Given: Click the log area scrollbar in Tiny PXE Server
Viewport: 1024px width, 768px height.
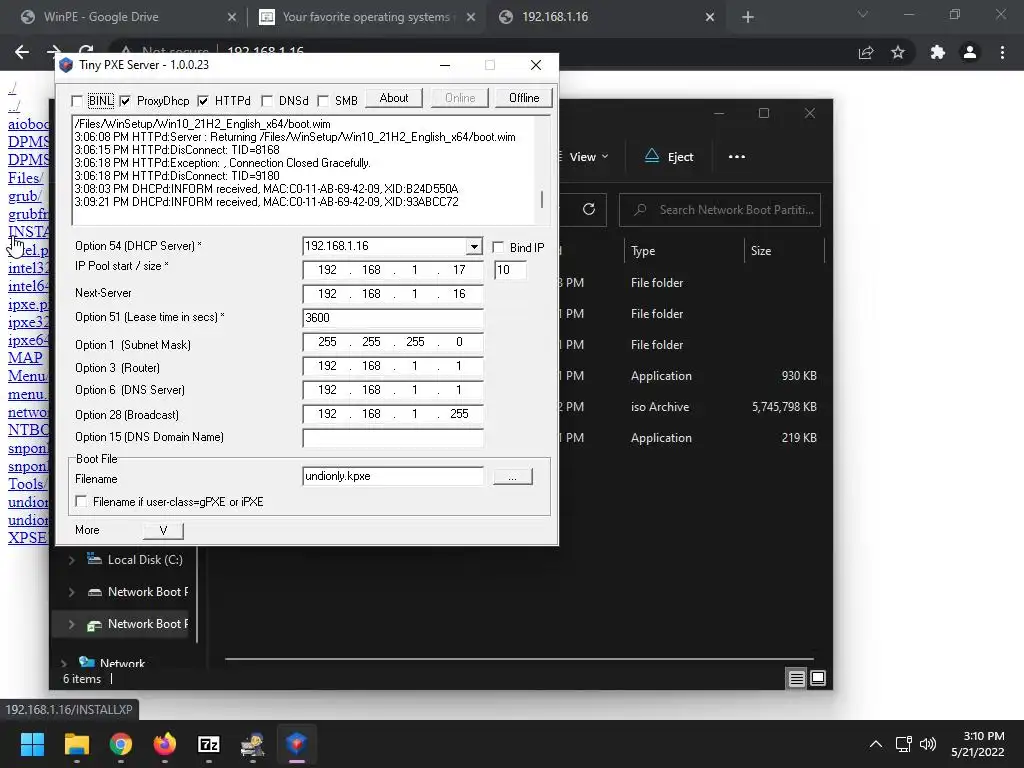Looking at the screenshot, I should coord(542,199).
